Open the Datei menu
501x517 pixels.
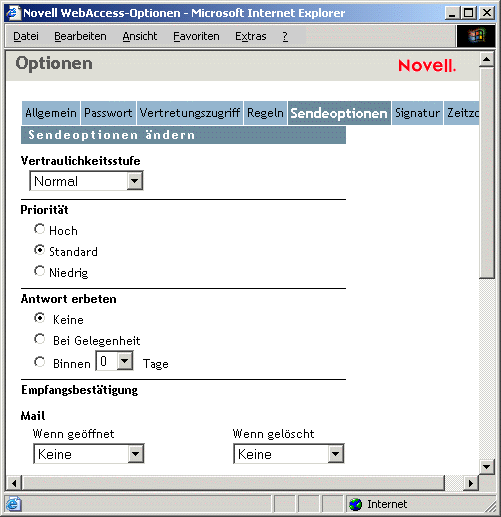point(26,36)
